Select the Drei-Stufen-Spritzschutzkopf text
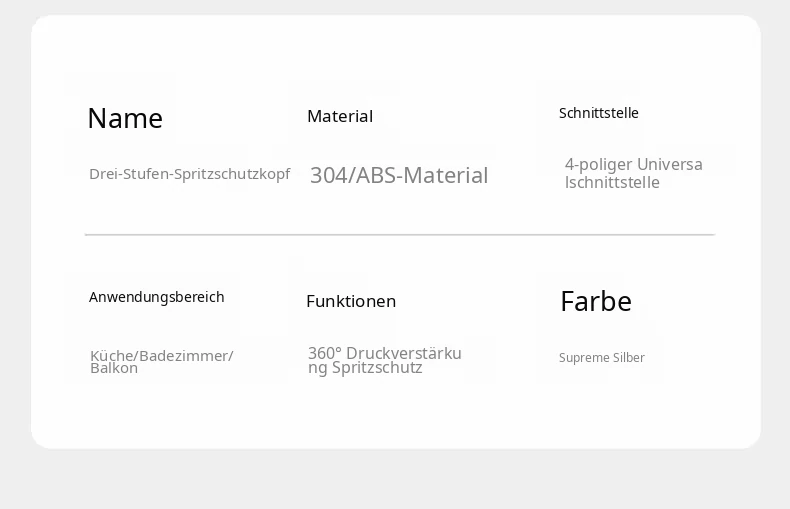Image resolution: width=790 pixels, height=509 pixels. pos(190,174)
